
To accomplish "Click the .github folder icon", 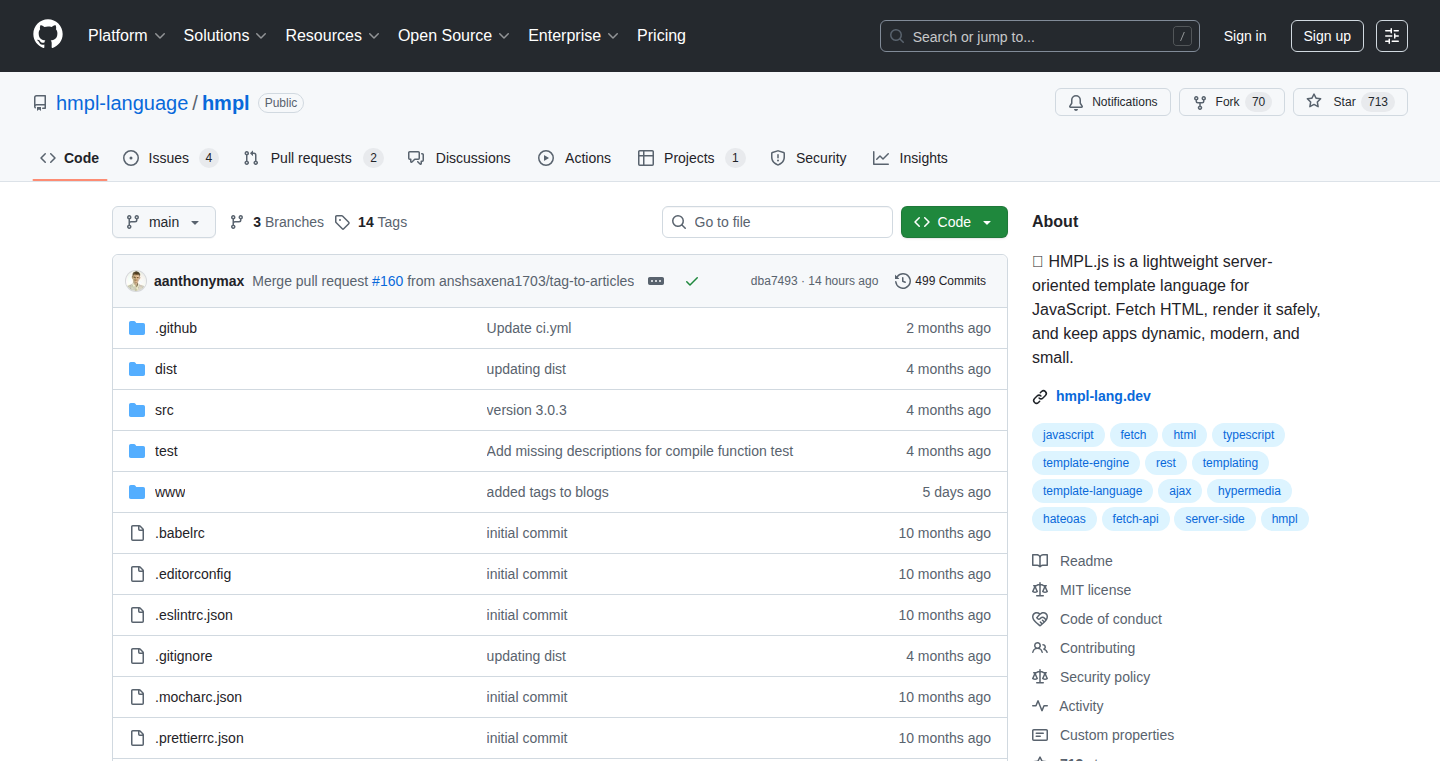I will [x=137, y=328].
